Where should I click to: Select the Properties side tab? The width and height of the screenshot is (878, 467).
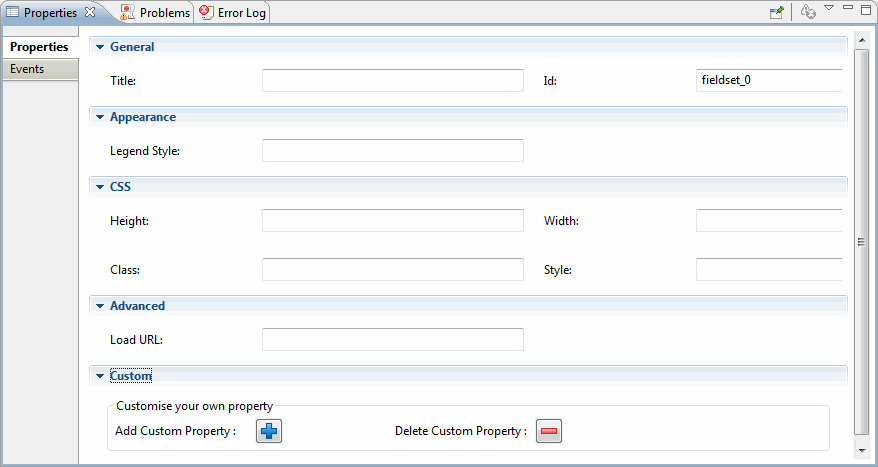[x=39, y=47]
